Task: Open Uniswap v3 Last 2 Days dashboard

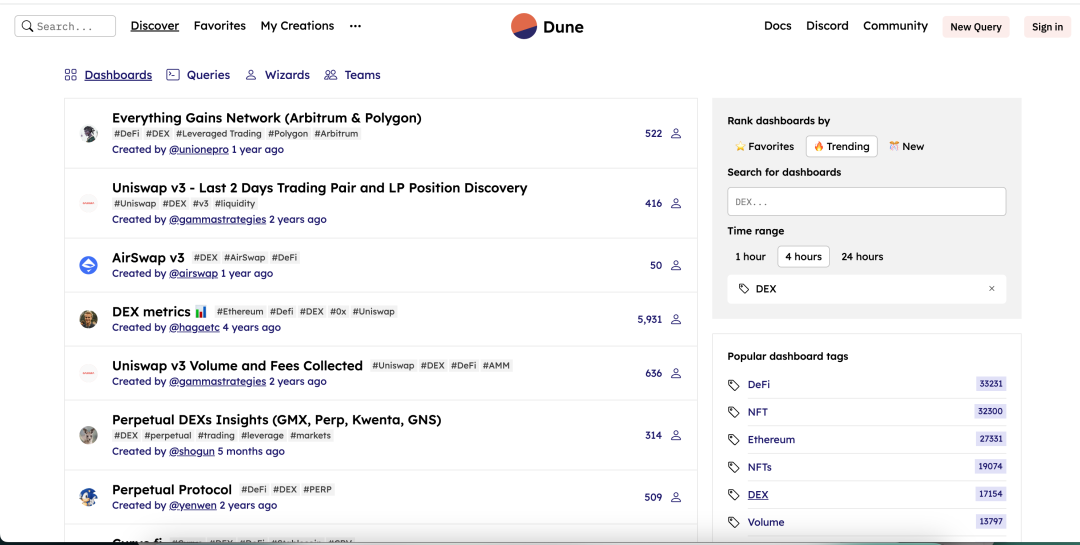Action: pyautogui.click(x=320, y=188)
